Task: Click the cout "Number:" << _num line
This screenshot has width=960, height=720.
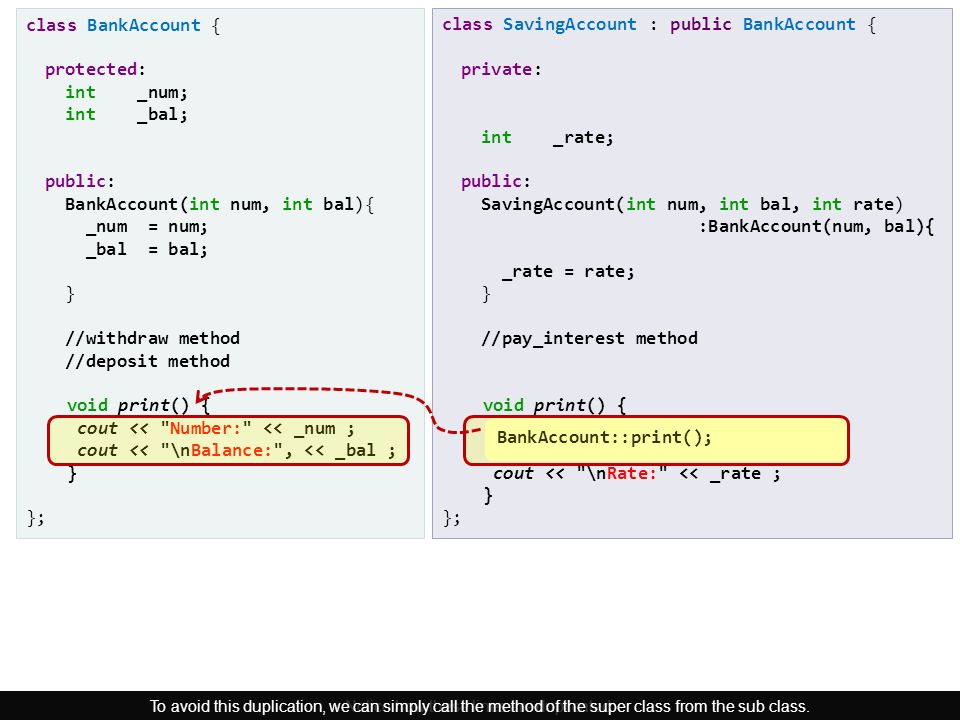Action: [x=216, y=429]
